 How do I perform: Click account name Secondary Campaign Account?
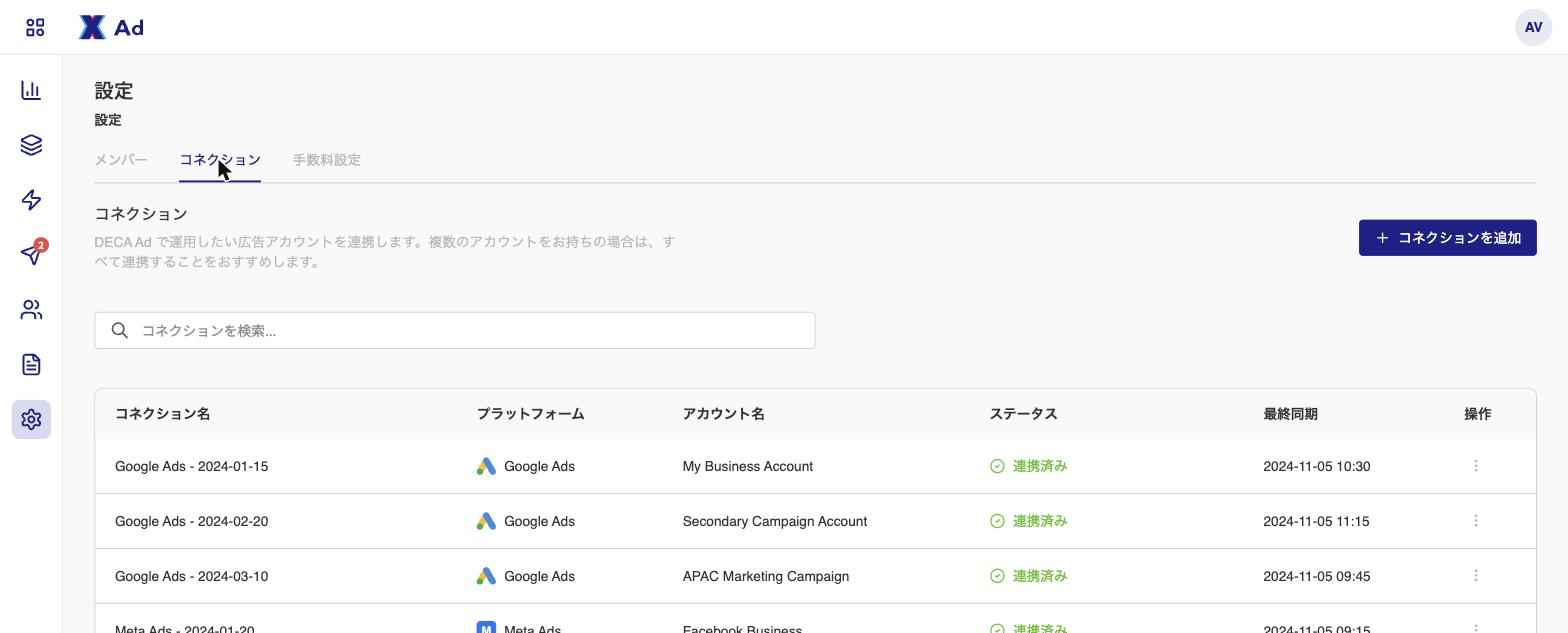pos(774,521)
